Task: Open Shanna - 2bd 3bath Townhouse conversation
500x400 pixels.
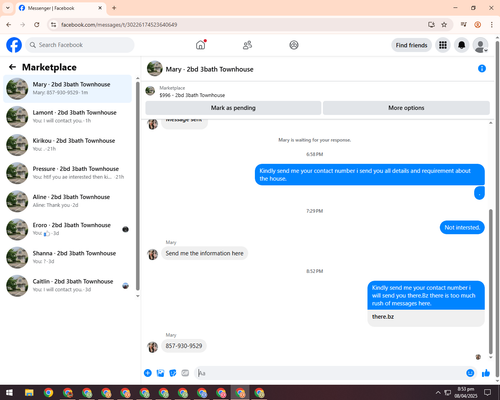Action: pyautogui.click(x=67, y=257)
